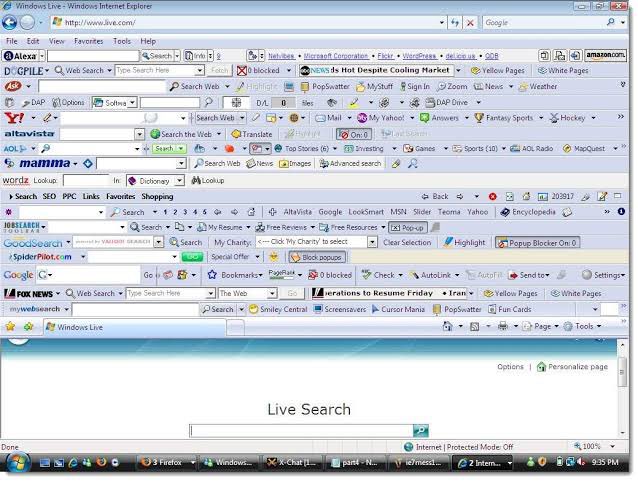
Task: Click the green Go button on SpiderPilot
Action: pyautogui.click(x=192, y=257)
